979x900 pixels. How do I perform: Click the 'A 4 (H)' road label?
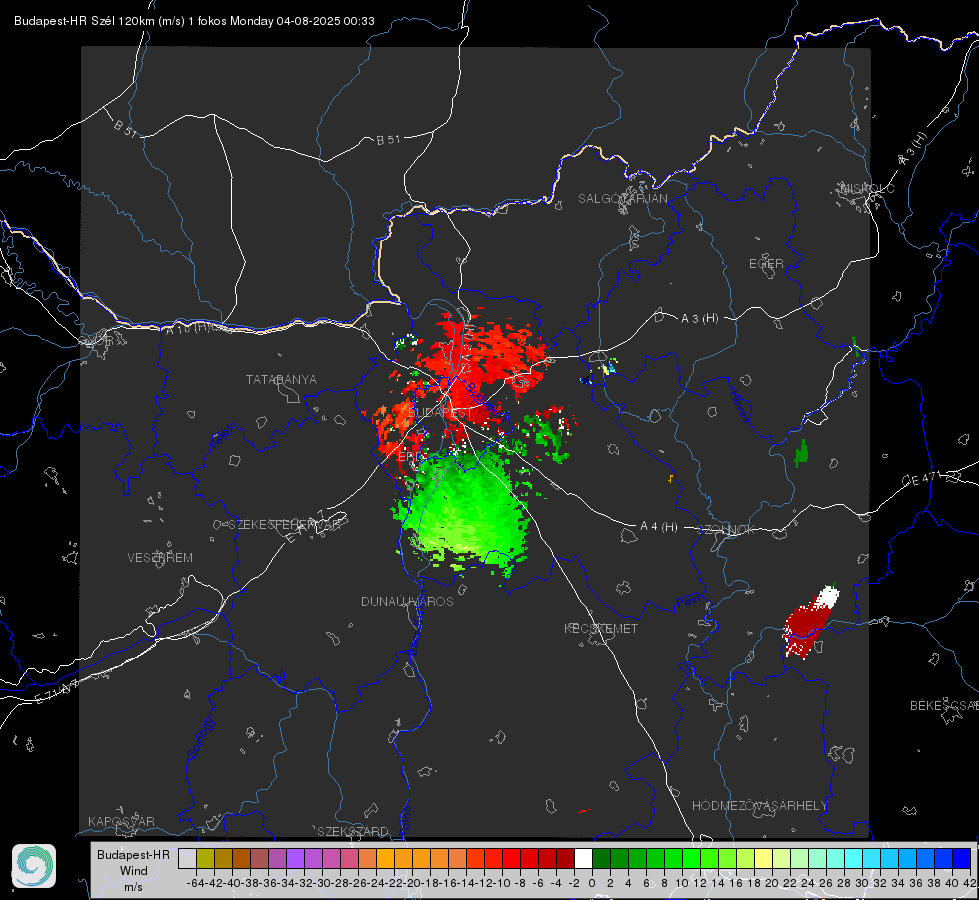click(659, 527)
